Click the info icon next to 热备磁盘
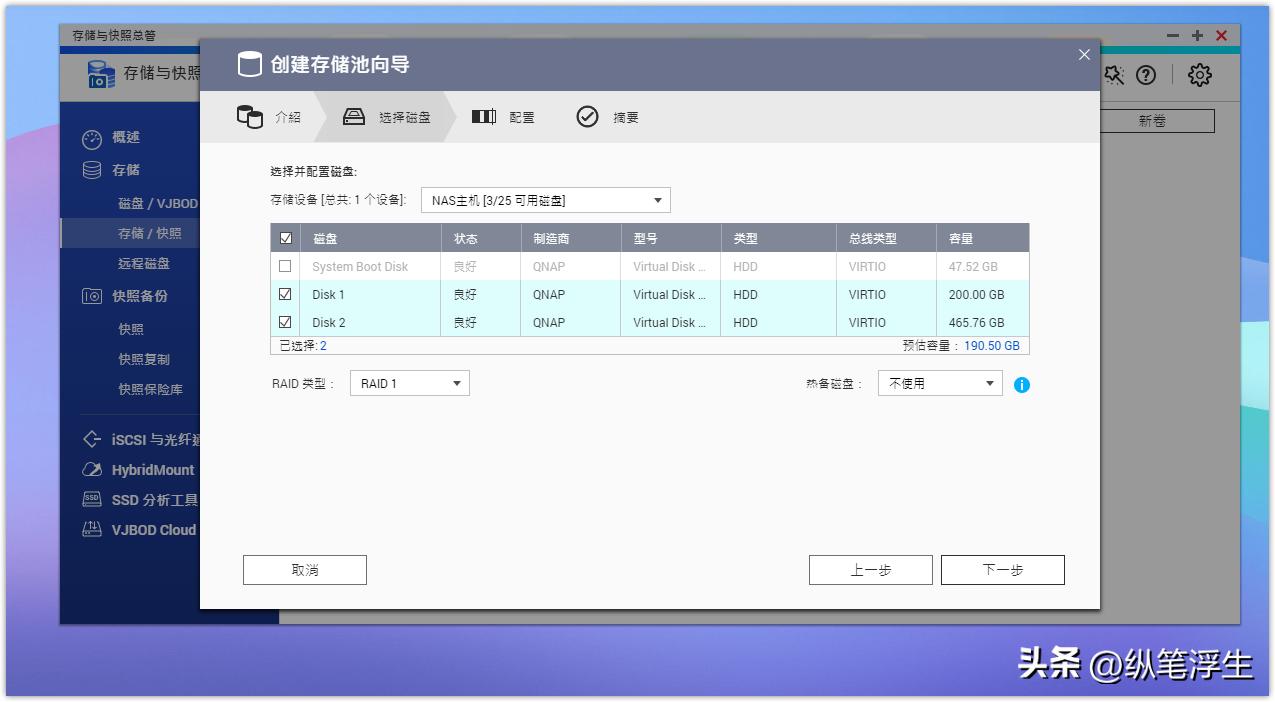 tap(1021, 383)
